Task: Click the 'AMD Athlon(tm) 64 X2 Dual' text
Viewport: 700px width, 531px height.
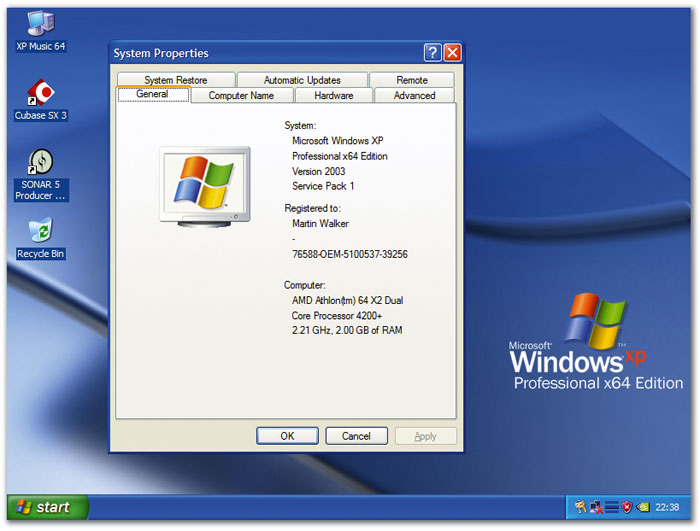Action: pyautogui.click(x=347, y=301)
